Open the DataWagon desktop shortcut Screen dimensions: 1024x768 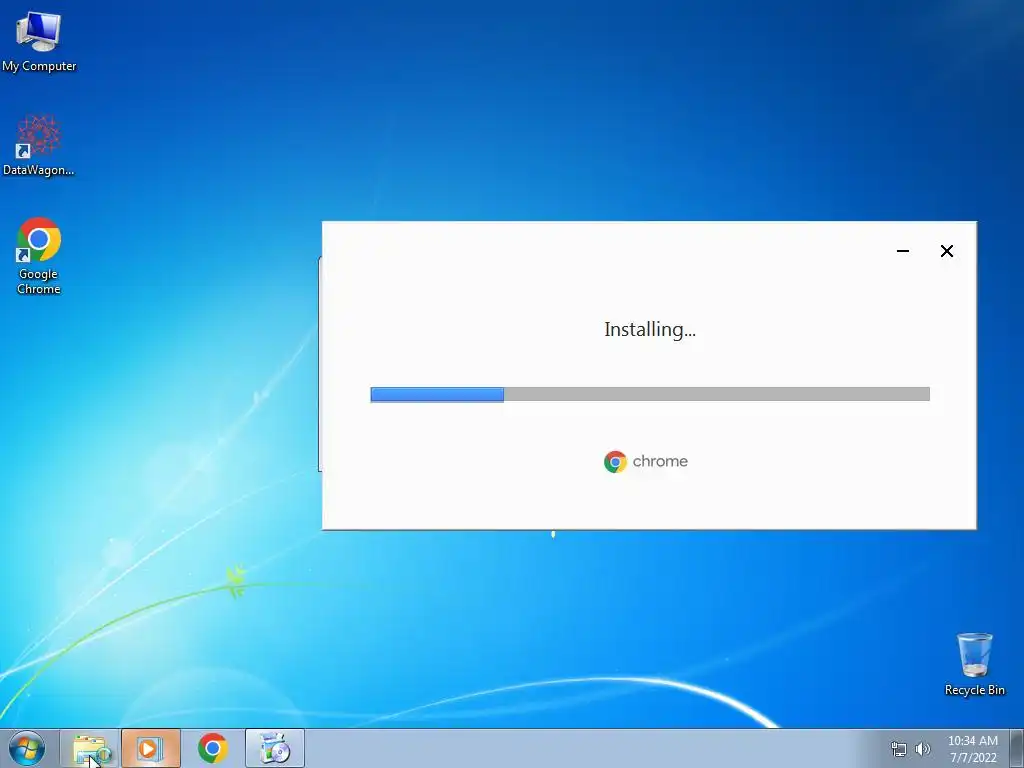point(39,146)
